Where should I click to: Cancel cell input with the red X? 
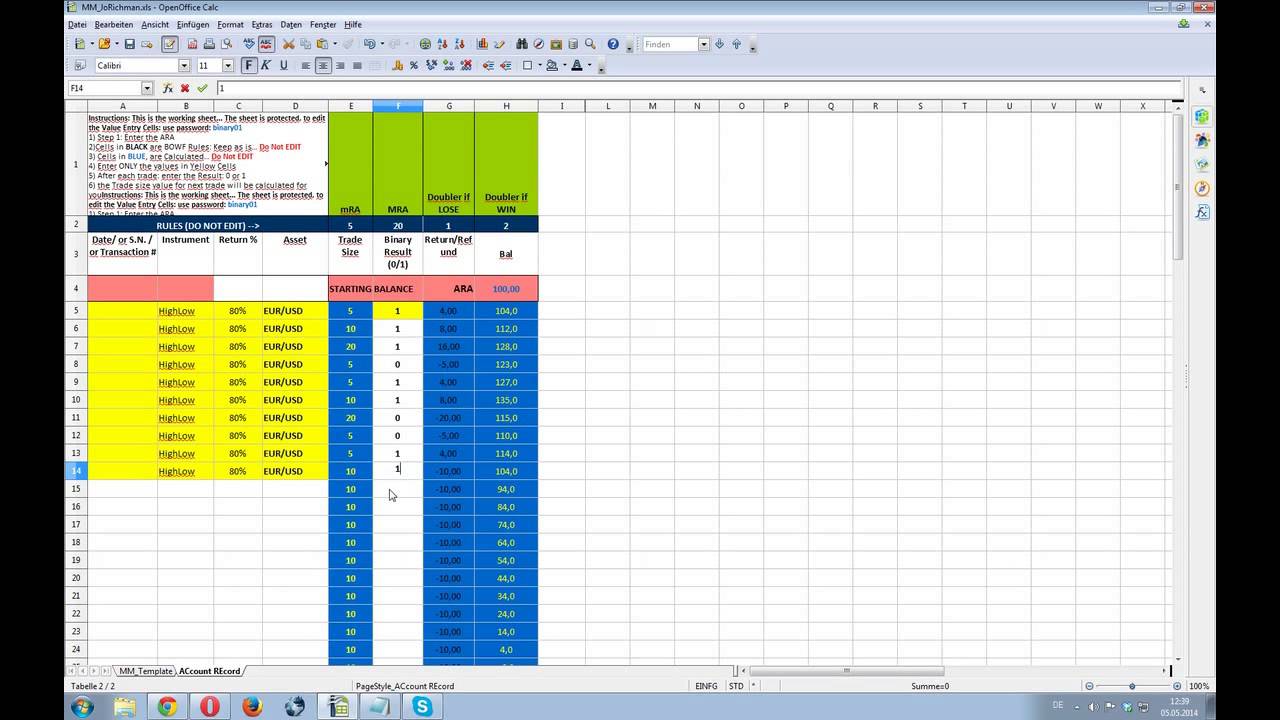click(185, 88)
